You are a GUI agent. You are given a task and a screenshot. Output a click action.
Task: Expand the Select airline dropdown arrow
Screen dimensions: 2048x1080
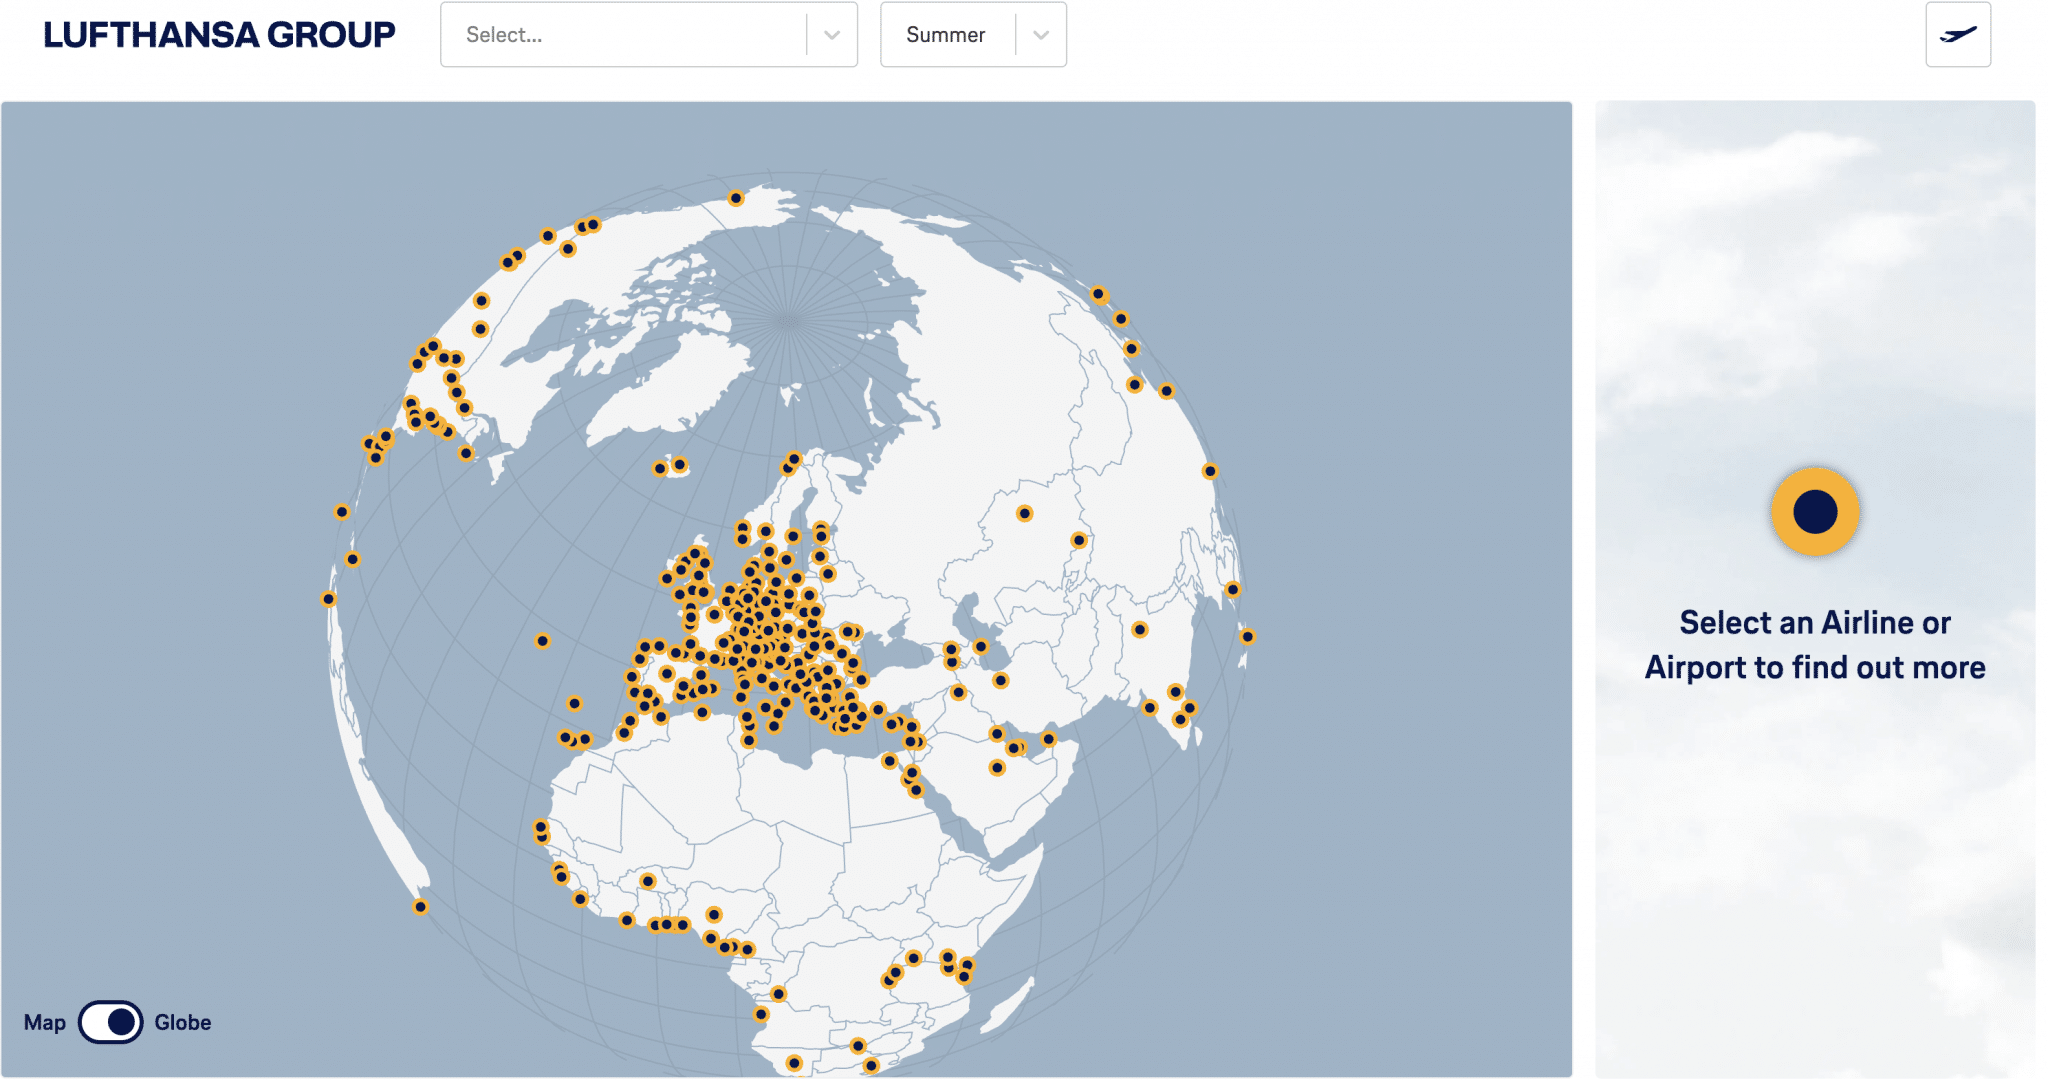coord(832,35)
